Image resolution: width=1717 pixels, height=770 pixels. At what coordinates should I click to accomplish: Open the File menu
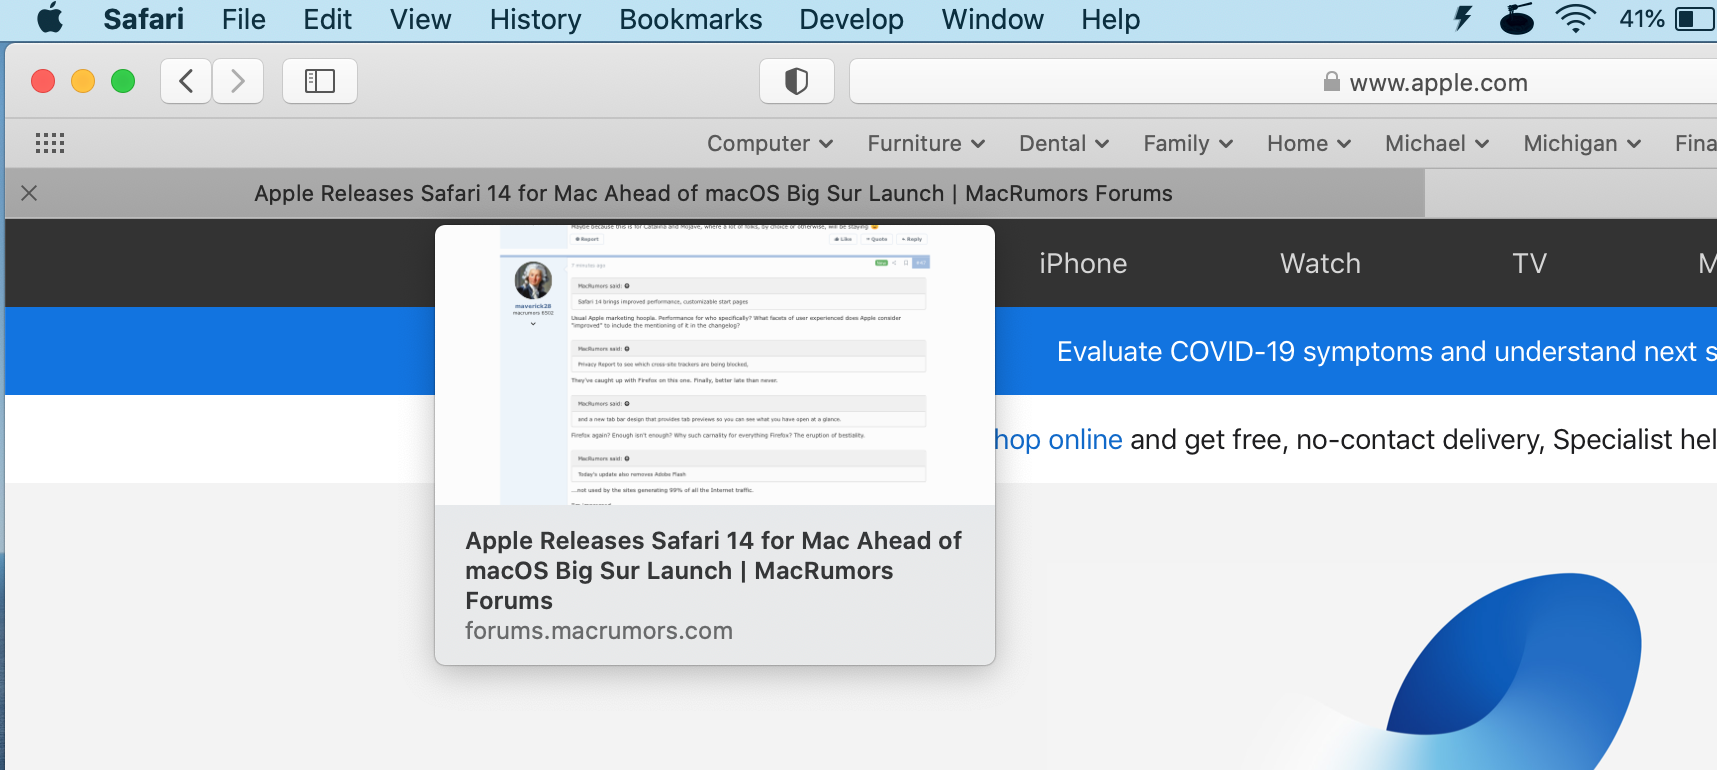pyautogui.click(x=244, y=19)
